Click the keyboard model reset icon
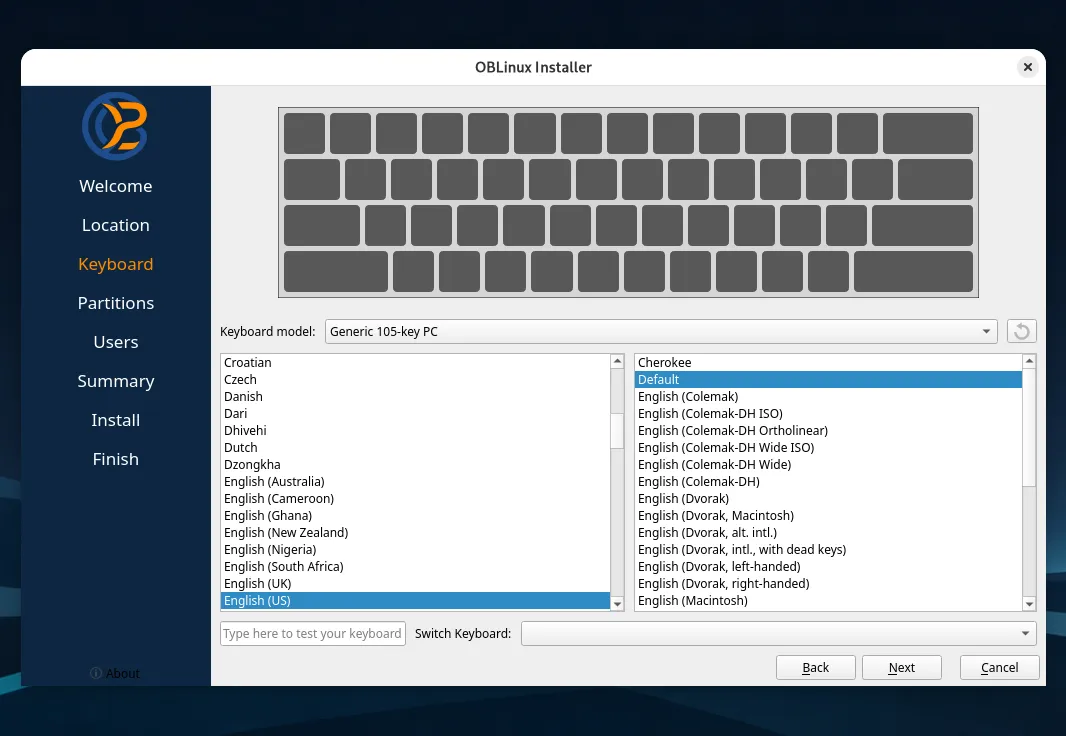The image size is (1066, 736). 1021,332
